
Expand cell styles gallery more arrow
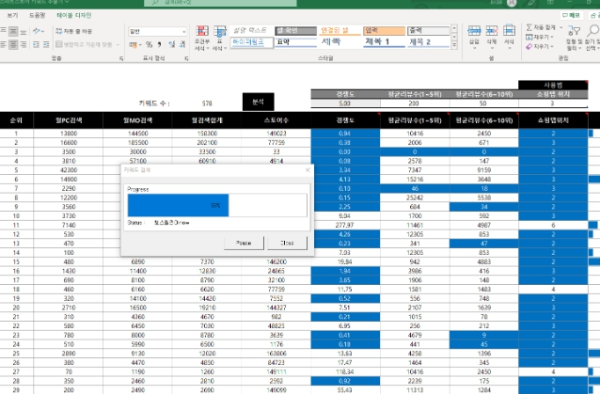click(x=454, y=45)
